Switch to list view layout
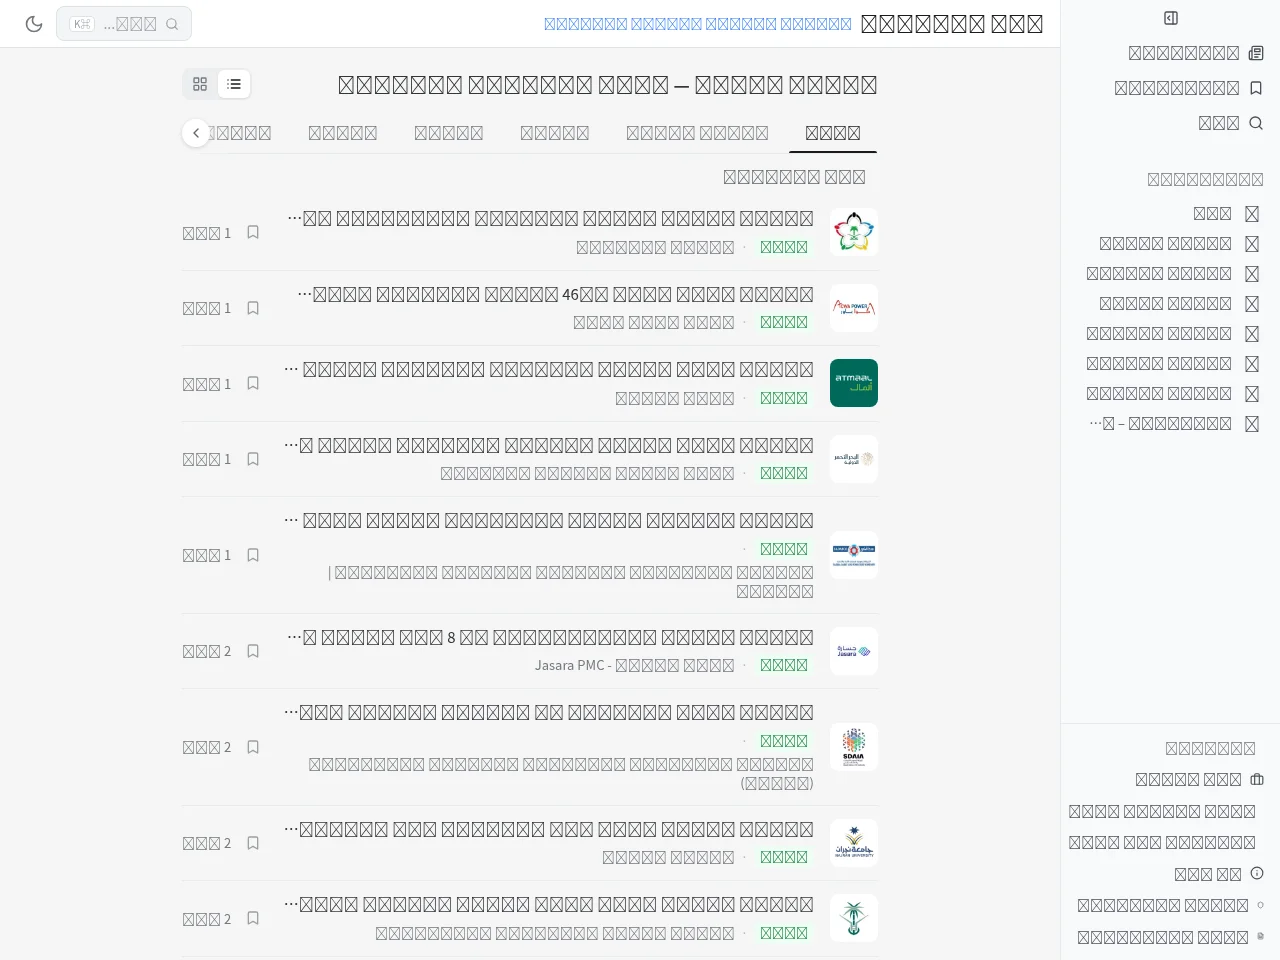 tap(234, 84)
